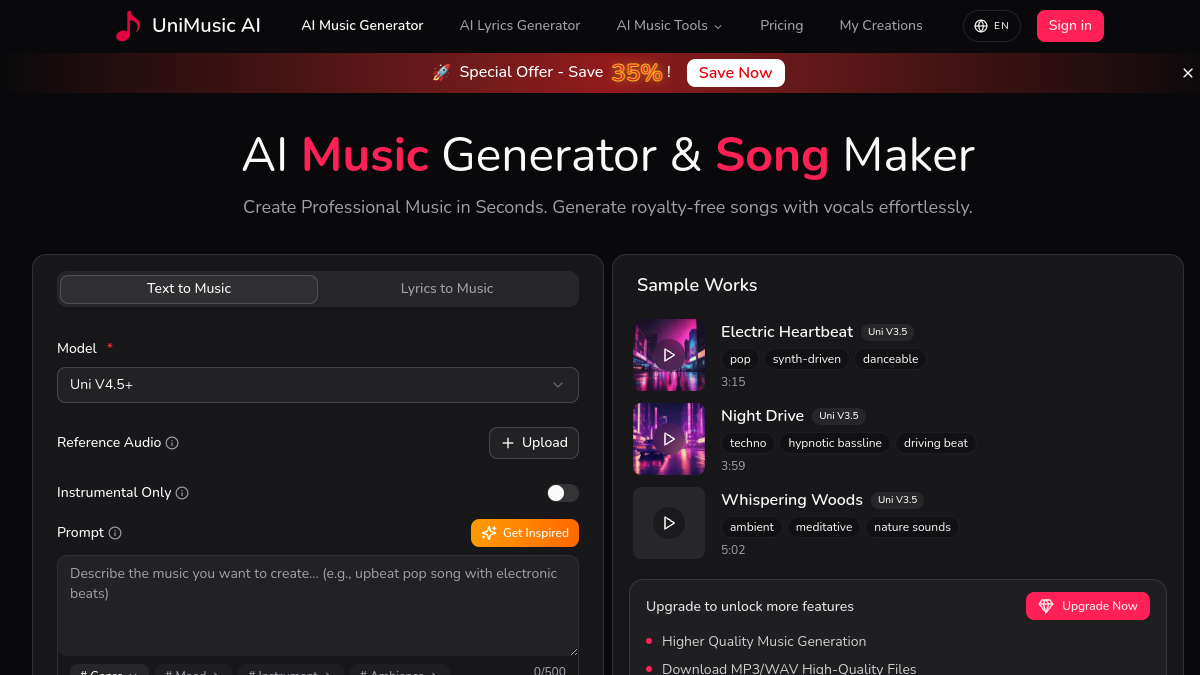The width and height of the screenshot is (1200, 675).
Task: Open the Pricing page
Action: pos(782,26)
